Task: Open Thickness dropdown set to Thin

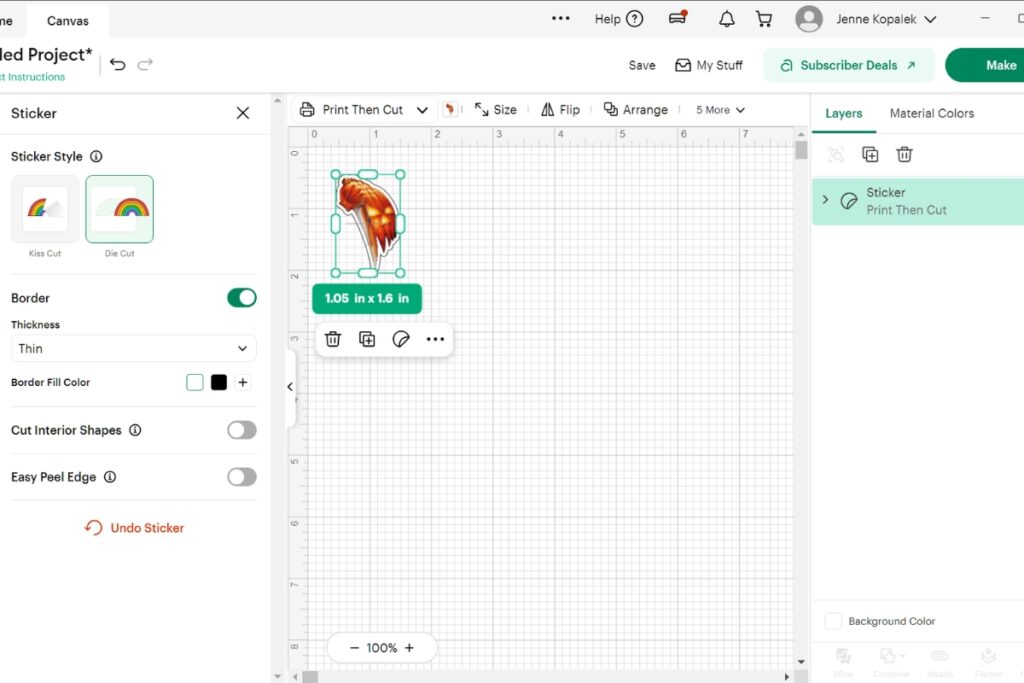Action: coord(133,349)
